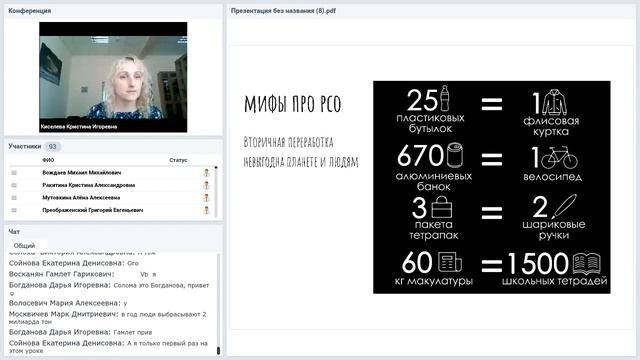Select participant Мутовкина Алёна Алексеевна
640x360 pixels.
click(x=81, y=198)
